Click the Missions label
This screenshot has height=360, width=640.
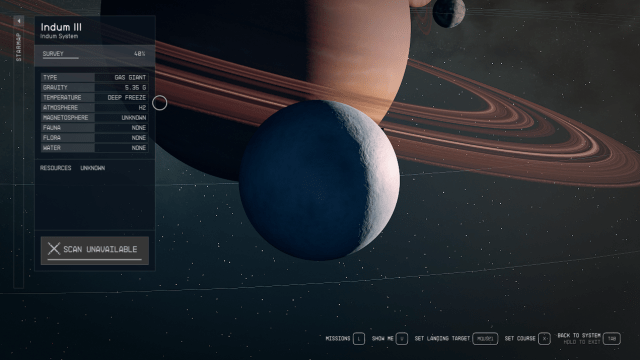[338, 338]
